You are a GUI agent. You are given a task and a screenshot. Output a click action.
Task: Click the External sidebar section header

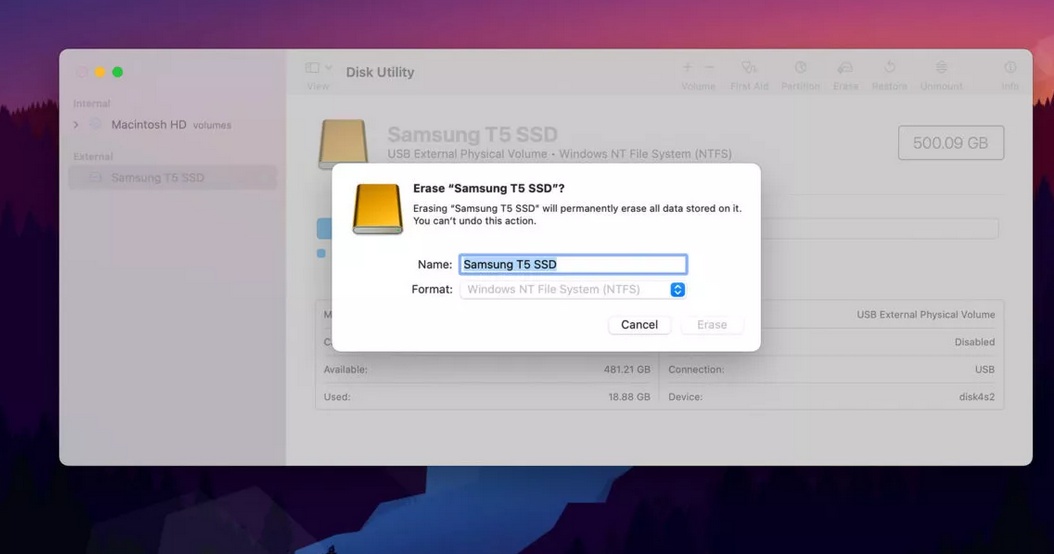93,157
